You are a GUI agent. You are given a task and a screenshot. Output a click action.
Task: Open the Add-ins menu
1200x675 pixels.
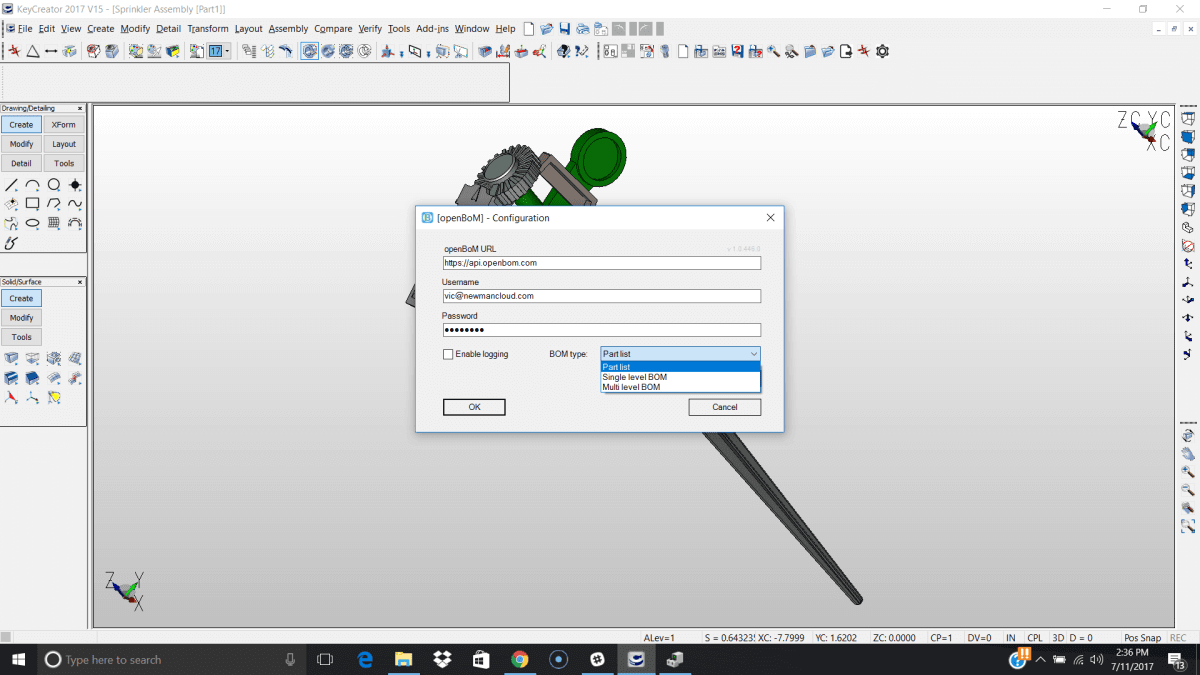click(x=433, y=29)
